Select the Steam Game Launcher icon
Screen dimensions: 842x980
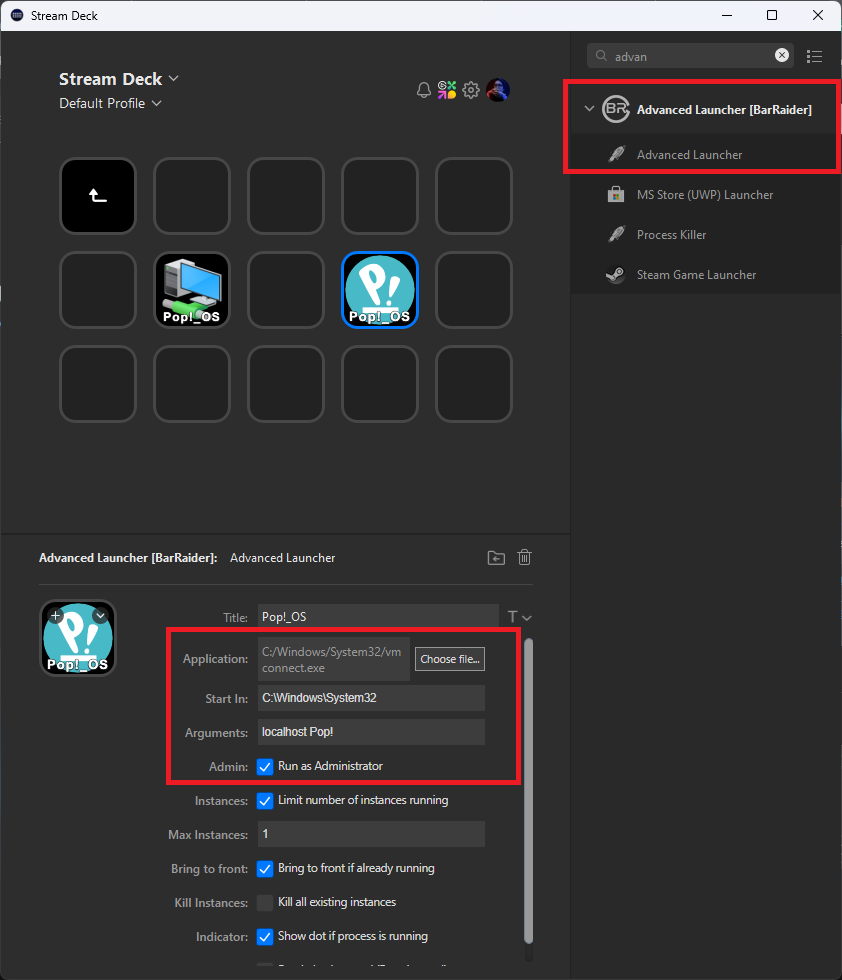[616, 274]
